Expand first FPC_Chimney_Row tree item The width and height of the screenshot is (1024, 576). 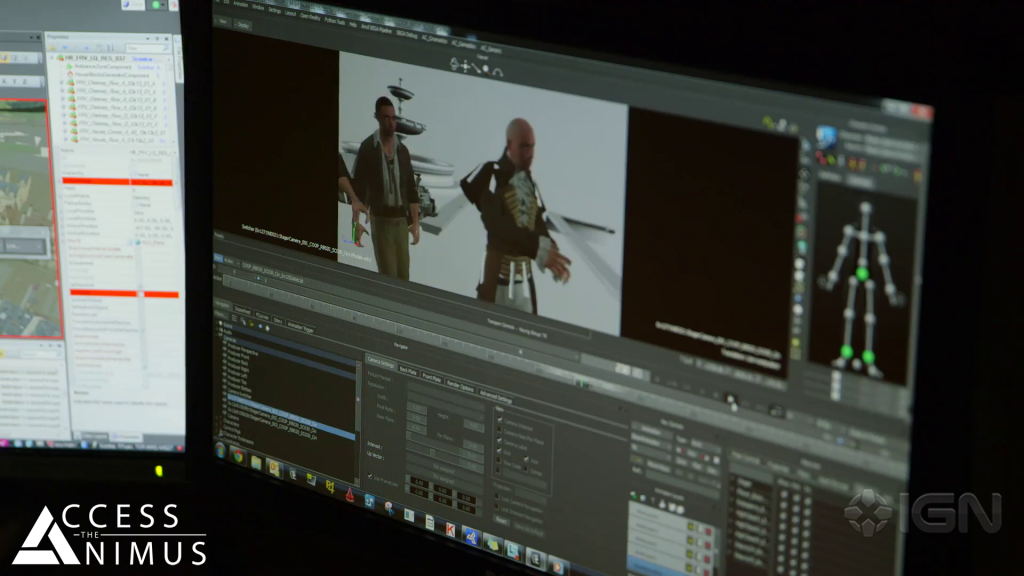62,81
